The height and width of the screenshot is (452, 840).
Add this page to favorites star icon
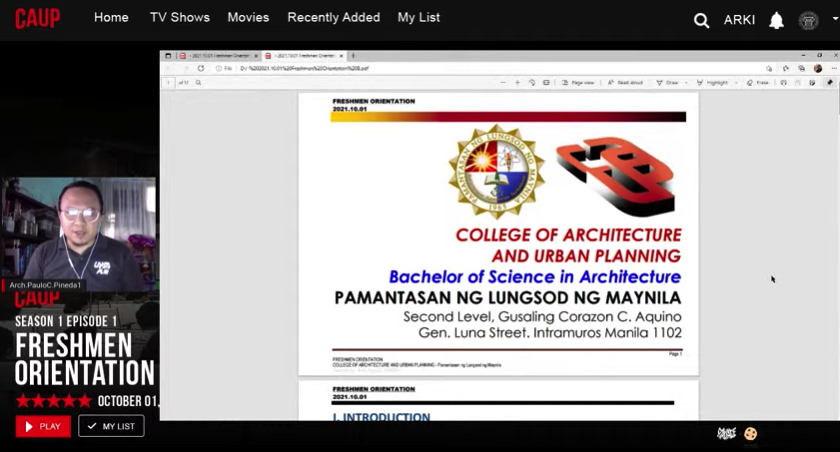click(x=769, y=69)
